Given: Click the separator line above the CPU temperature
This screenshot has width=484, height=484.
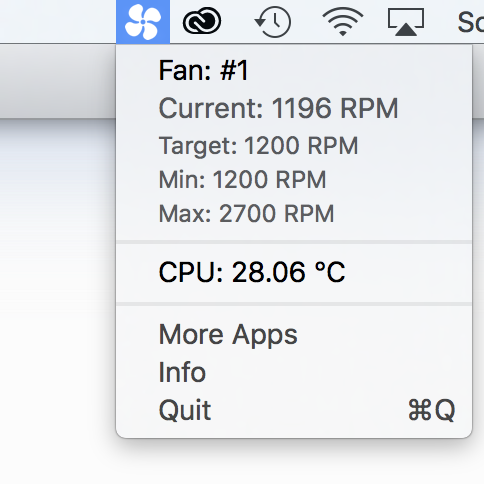Looking at the screenshot, I should pos(294,242).
